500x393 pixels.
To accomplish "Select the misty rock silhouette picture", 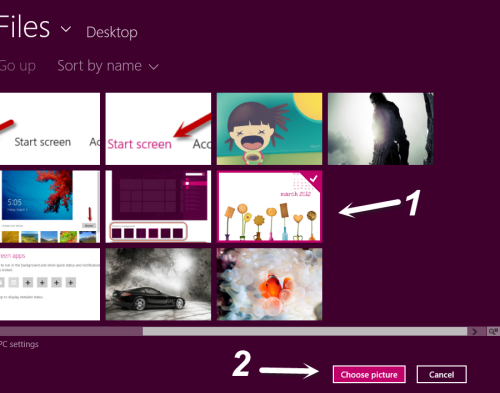I will click(x=380, y=129).
